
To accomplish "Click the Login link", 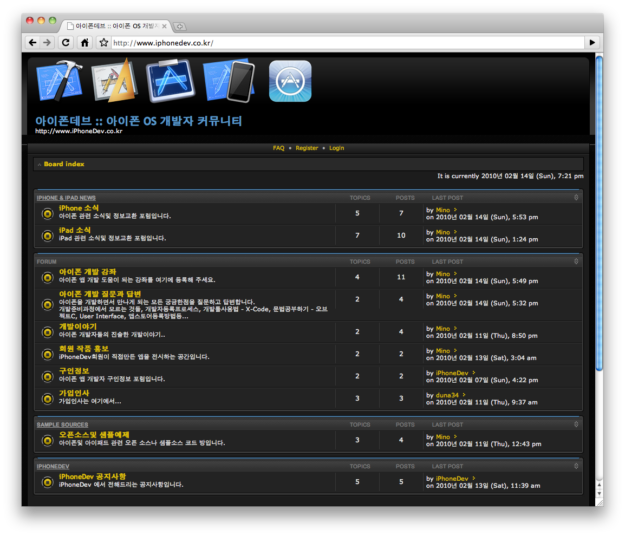I will pos(336,148).
